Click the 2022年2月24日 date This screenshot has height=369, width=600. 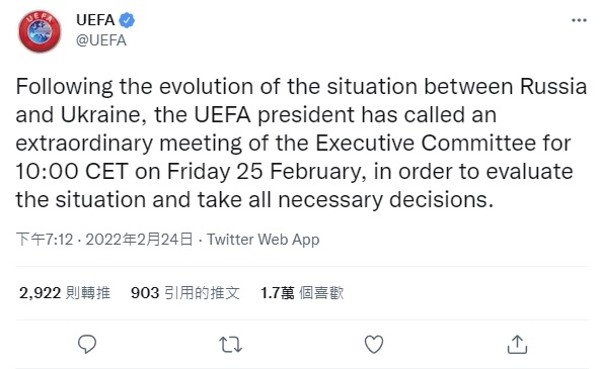coord(139,240)
